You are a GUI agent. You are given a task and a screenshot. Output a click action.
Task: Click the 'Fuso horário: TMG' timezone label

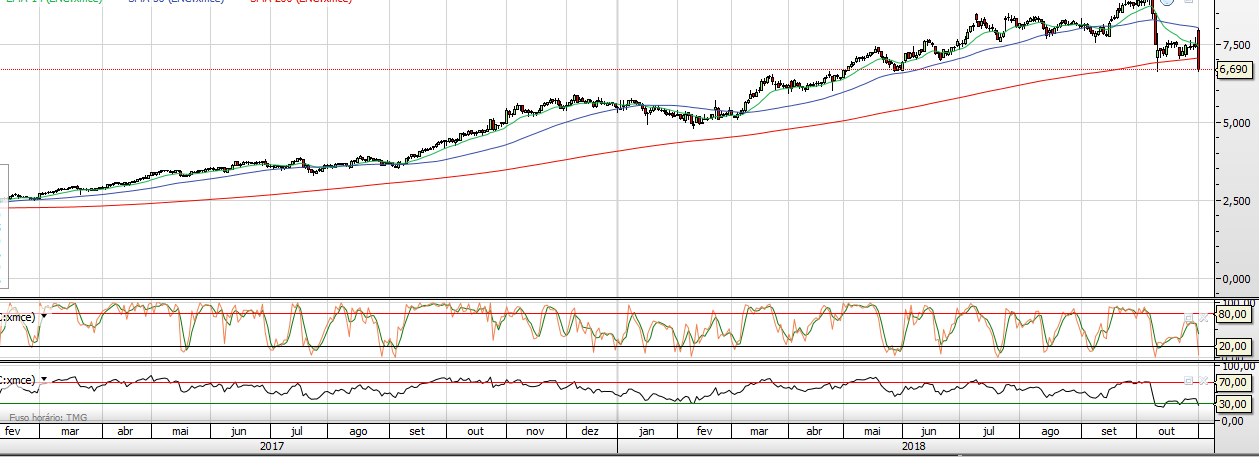point(47,417)
